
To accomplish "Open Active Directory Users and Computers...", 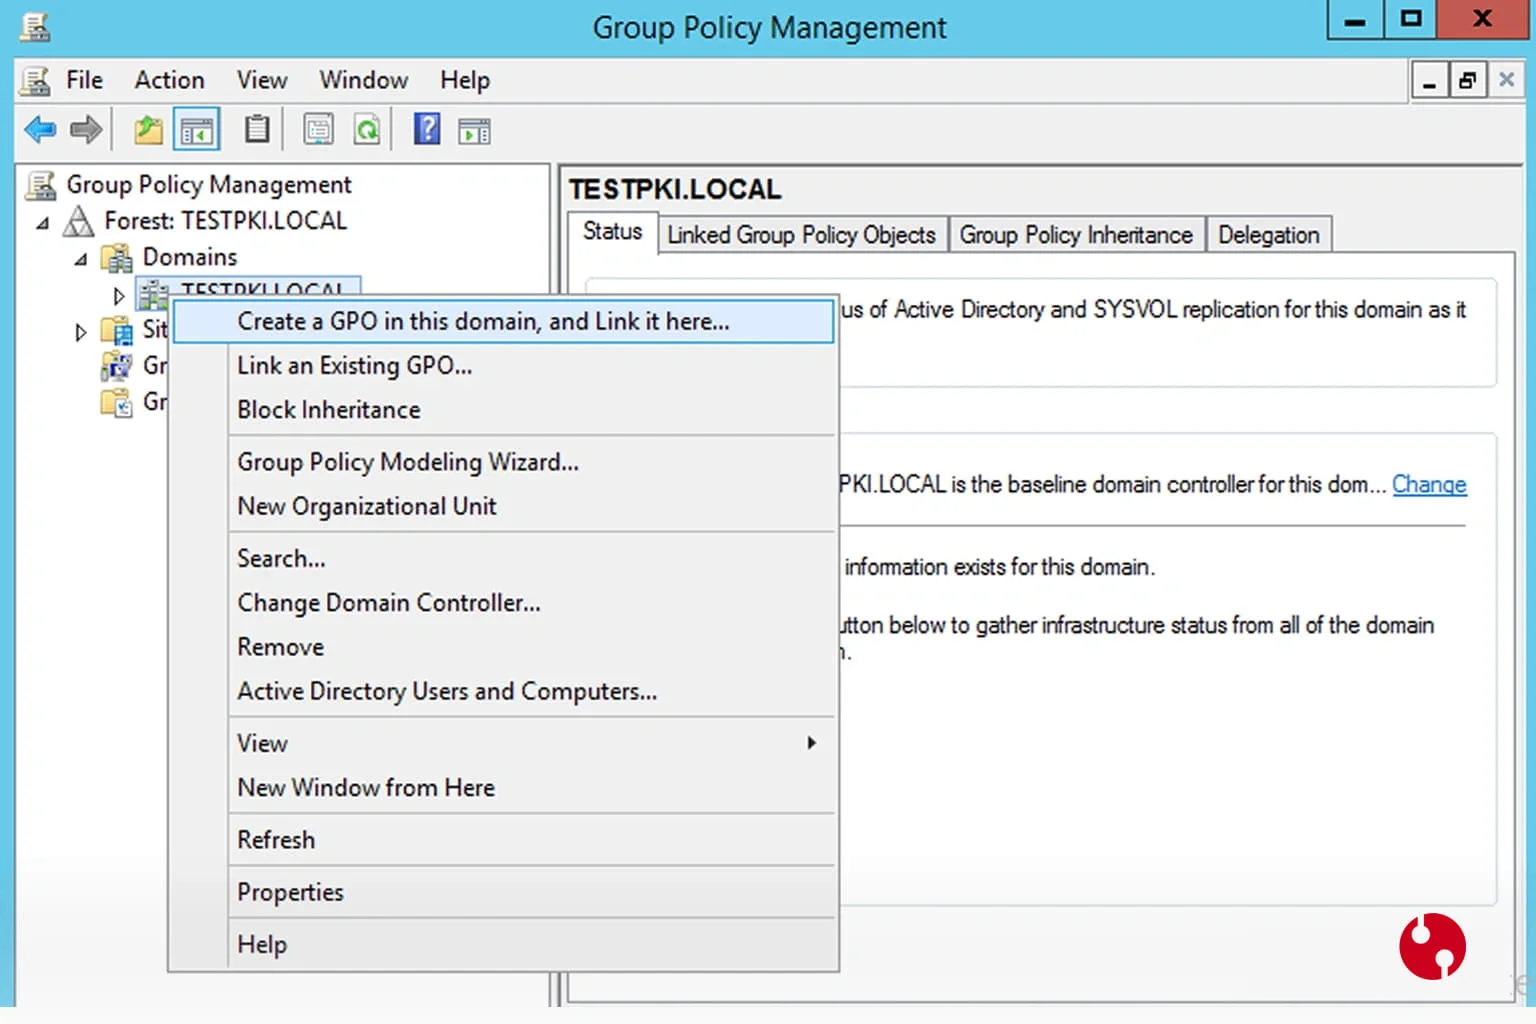I will tap(503, 691).
